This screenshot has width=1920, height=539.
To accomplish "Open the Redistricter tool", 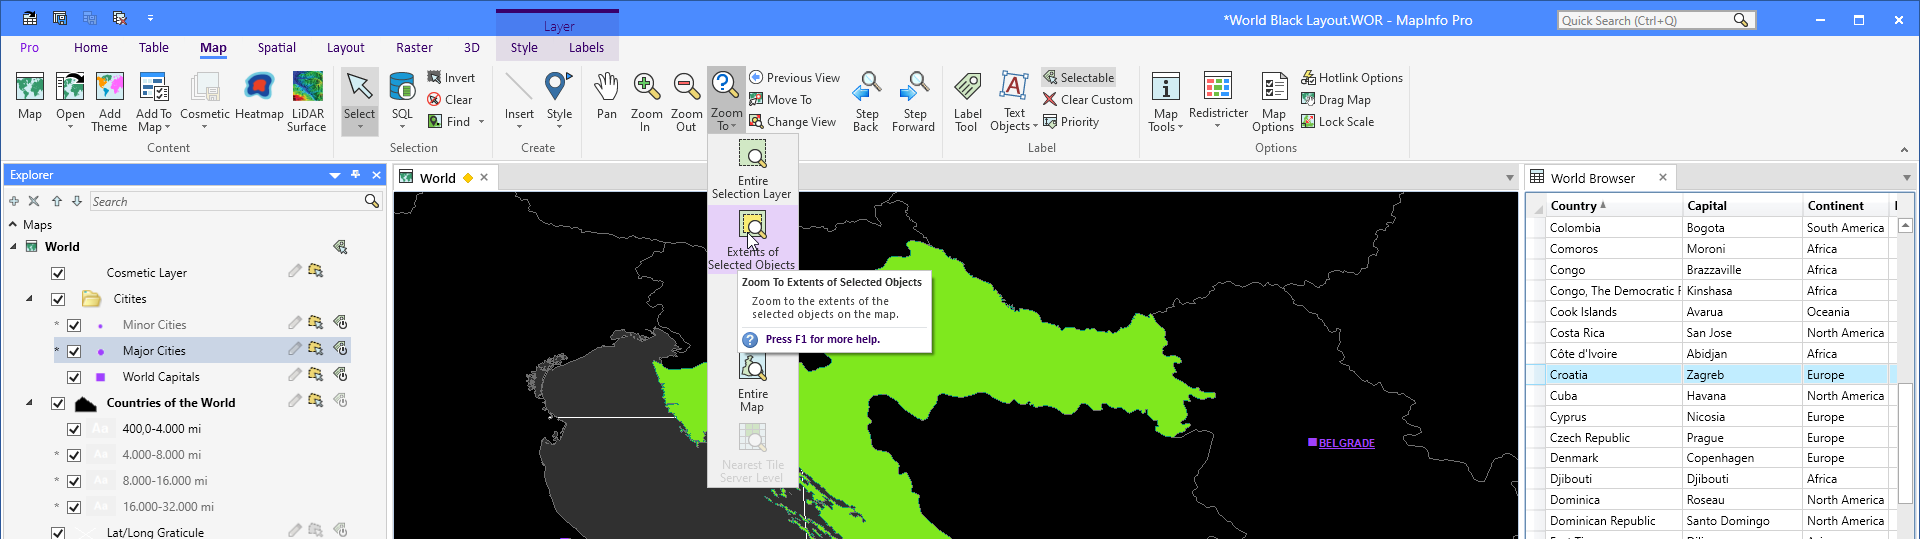I will (x=1218, y=97).
